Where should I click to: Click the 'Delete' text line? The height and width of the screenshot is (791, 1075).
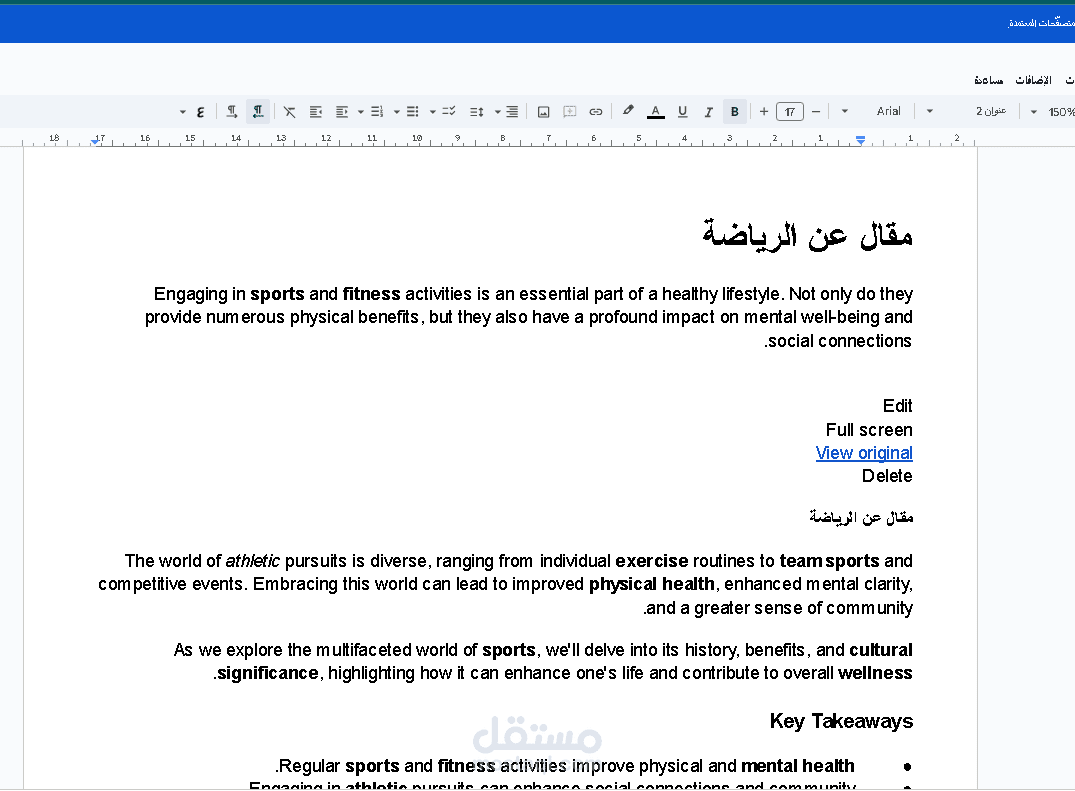pyautogui.click(x=887, y=476)
